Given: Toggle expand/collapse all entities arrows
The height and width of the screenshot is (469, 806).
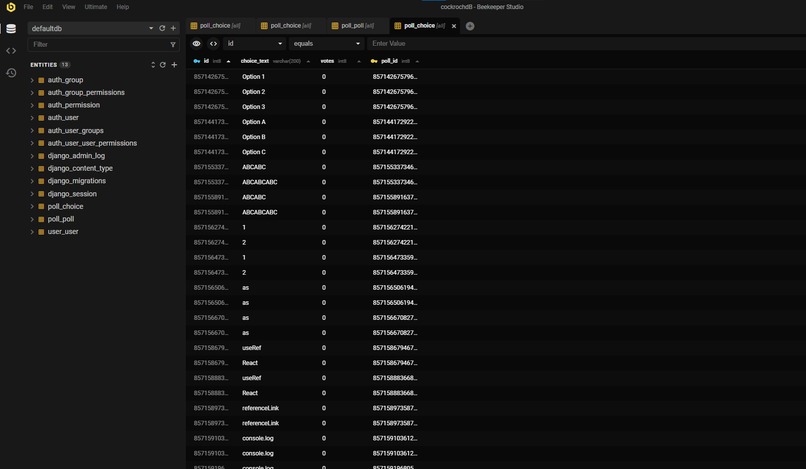Looking at the screenshot, I should click(153, 65).
